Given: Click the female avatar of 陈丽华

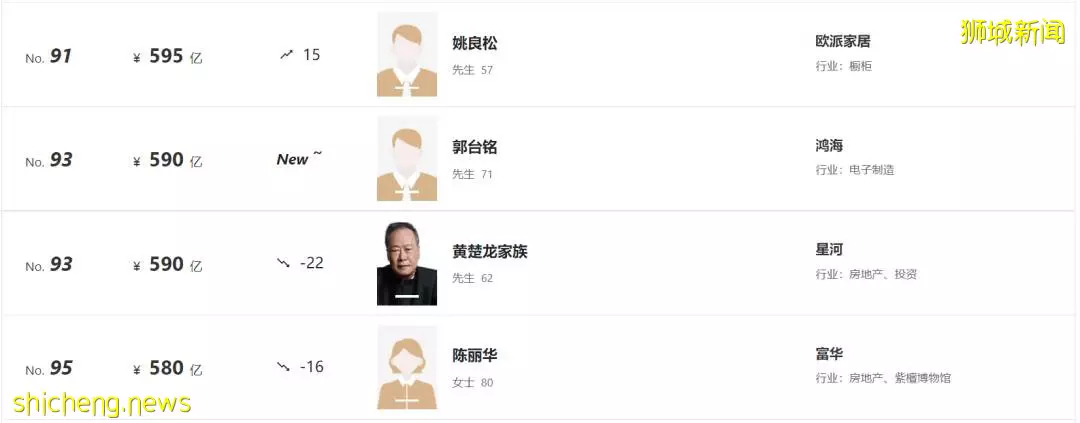Looking at the screenshot, I should tap(407, 367).
